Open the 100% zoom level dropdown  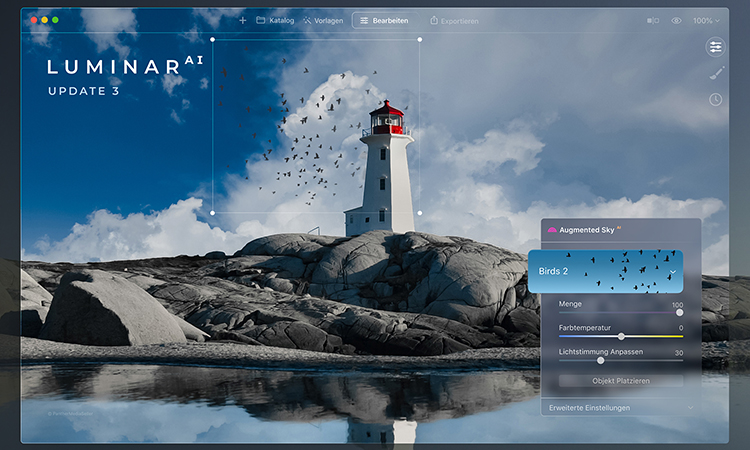[706, 20]
